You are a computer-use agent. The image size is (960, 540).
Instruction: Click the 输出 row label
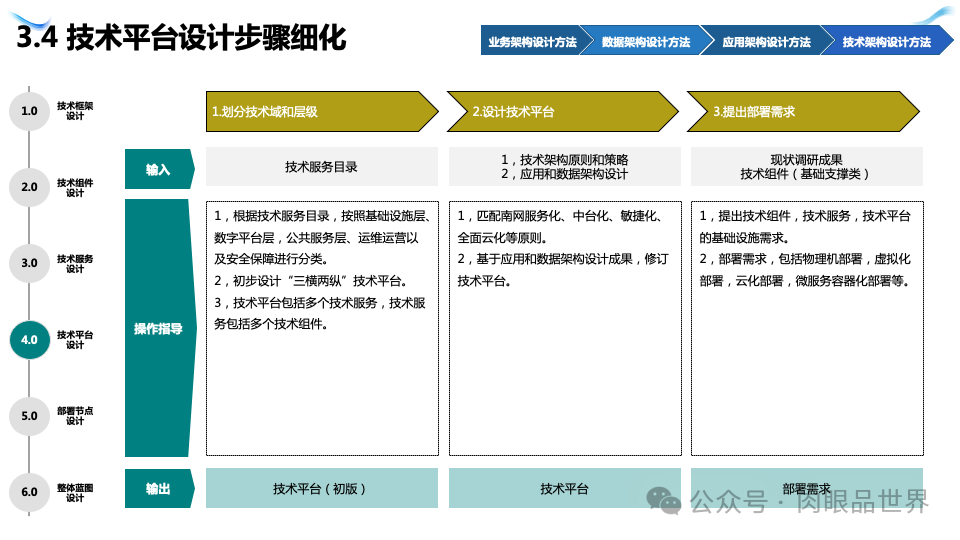point(159,489)
